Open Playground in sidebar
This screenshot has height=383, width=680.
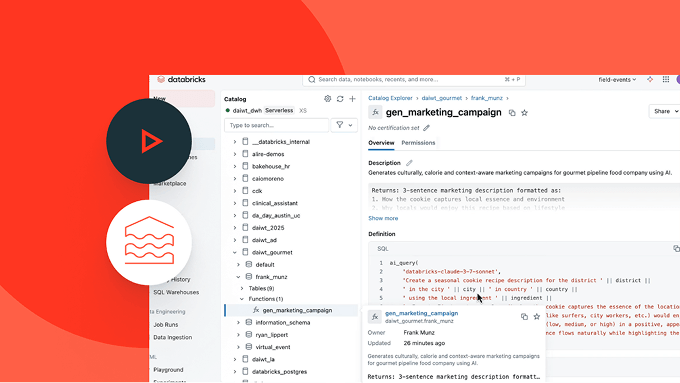pyautogui.click(x=168, y=370)
